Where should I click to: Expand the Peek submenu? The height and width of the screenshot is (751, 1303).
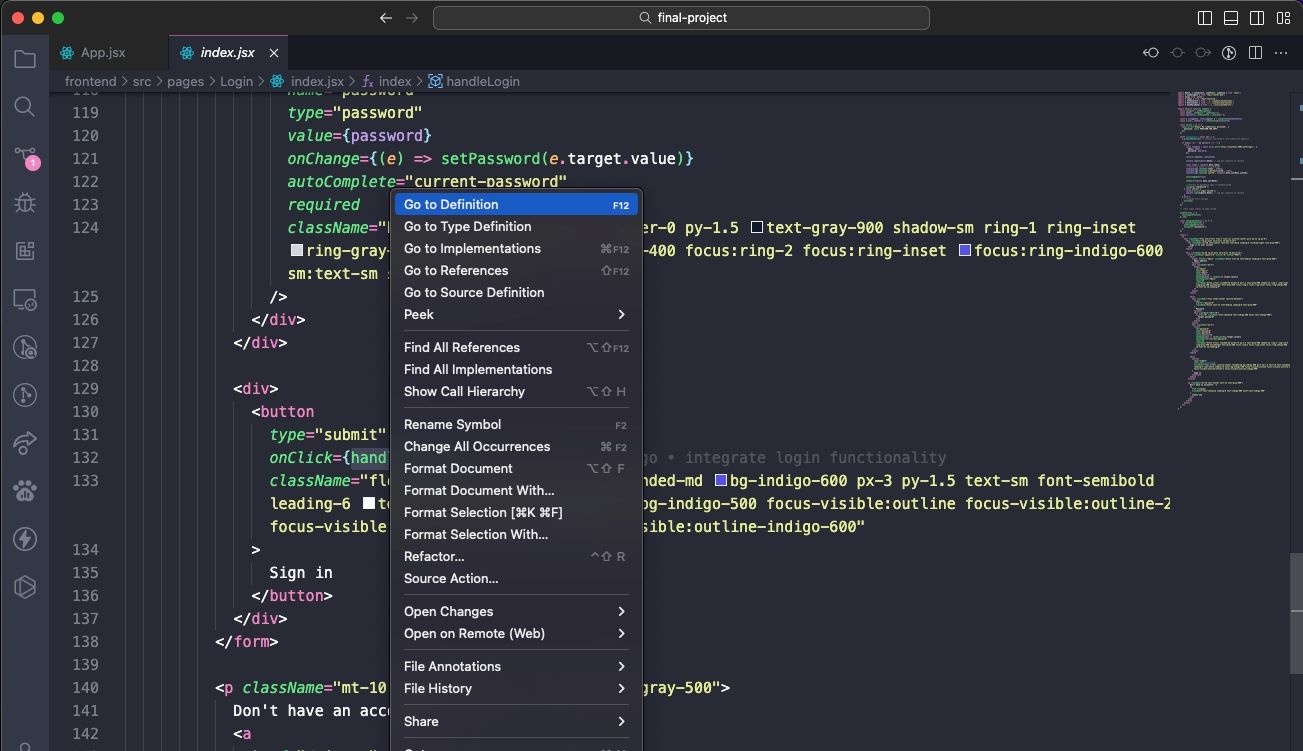click(x=515, y=314)
